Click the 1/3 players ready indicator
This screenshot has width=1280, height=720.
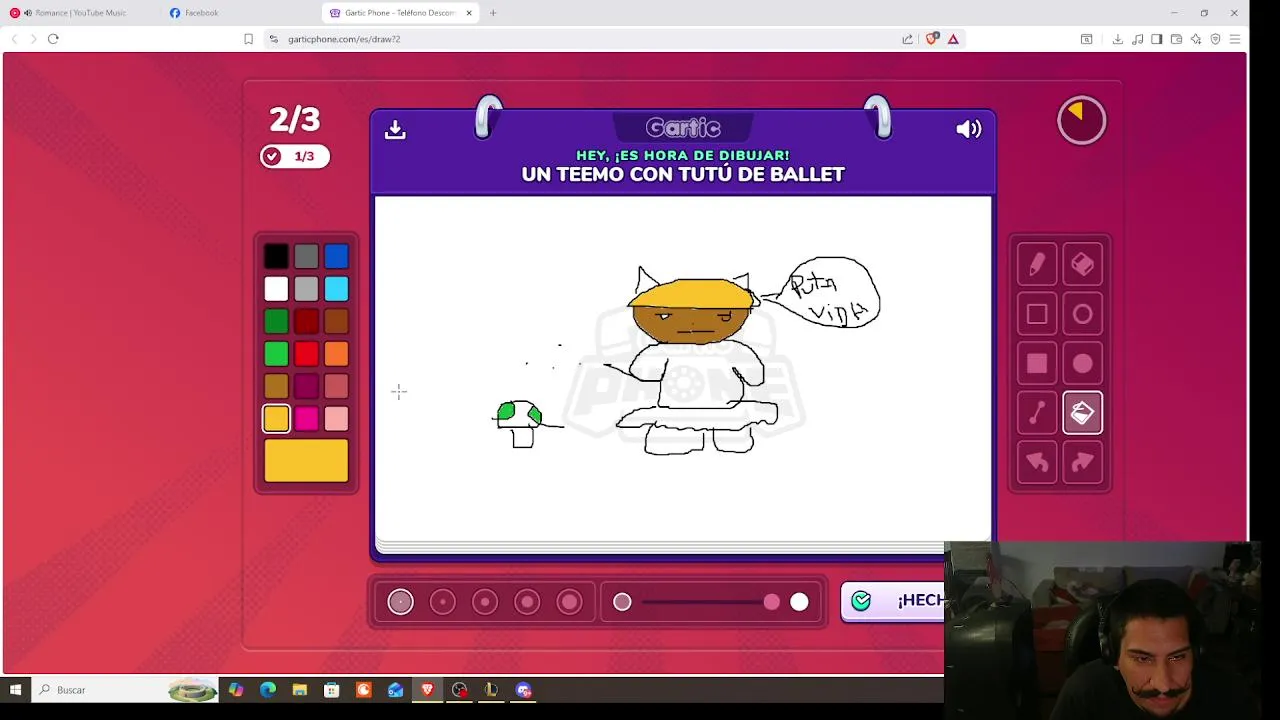[294, 156]
